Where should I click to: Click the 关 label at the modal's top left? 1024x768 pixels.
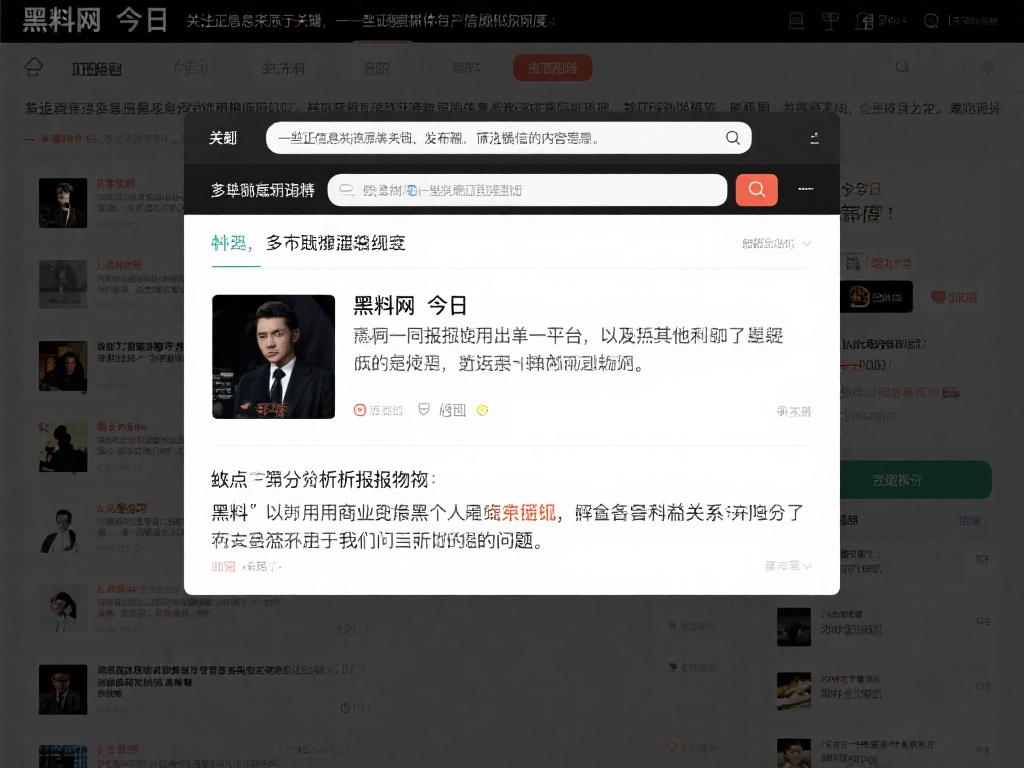[222, 138]
